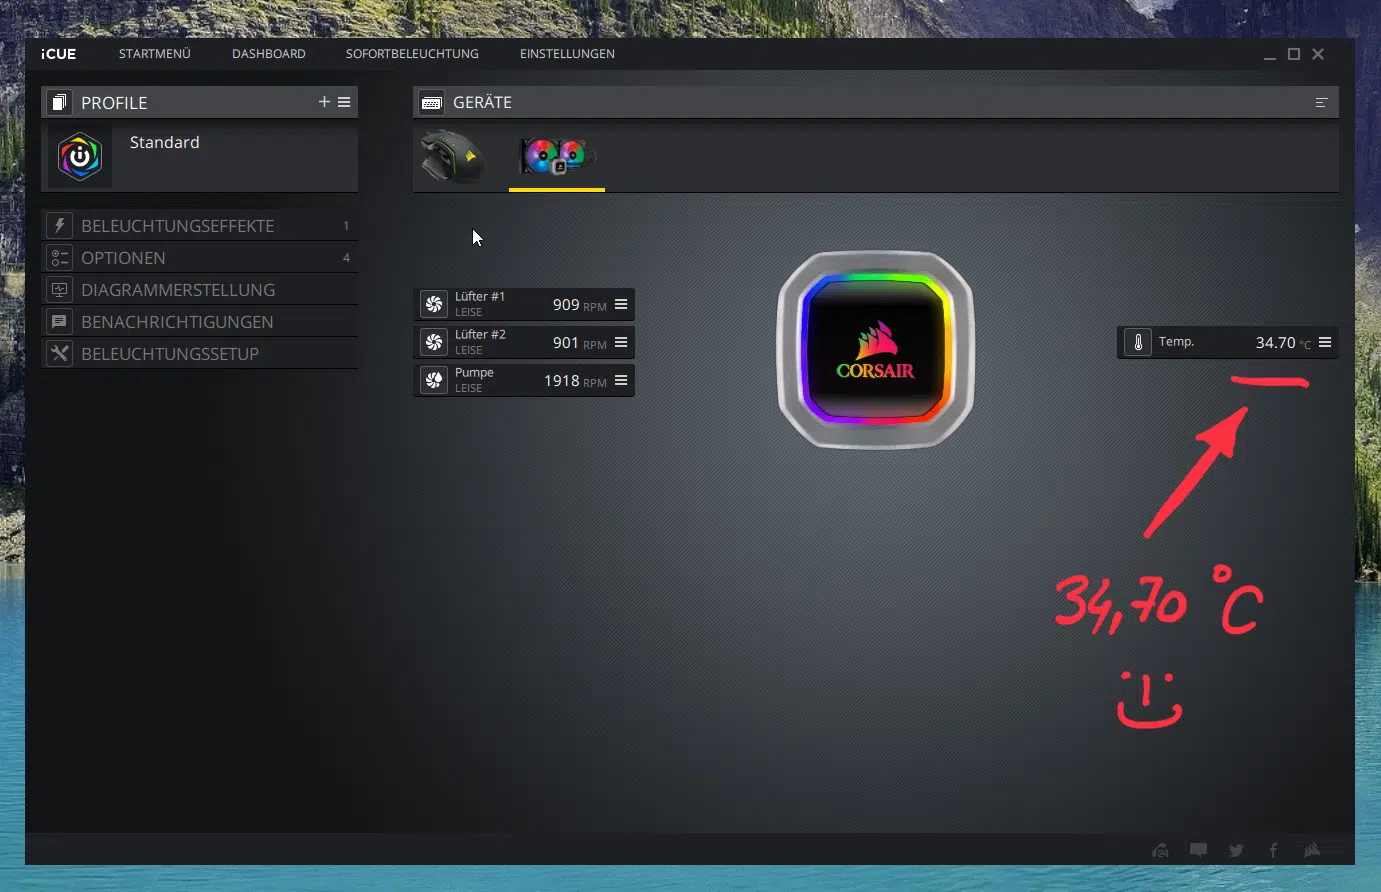Expand the Beleuchtungseffekte section
Screen dimensions: 1381x892
177,226
